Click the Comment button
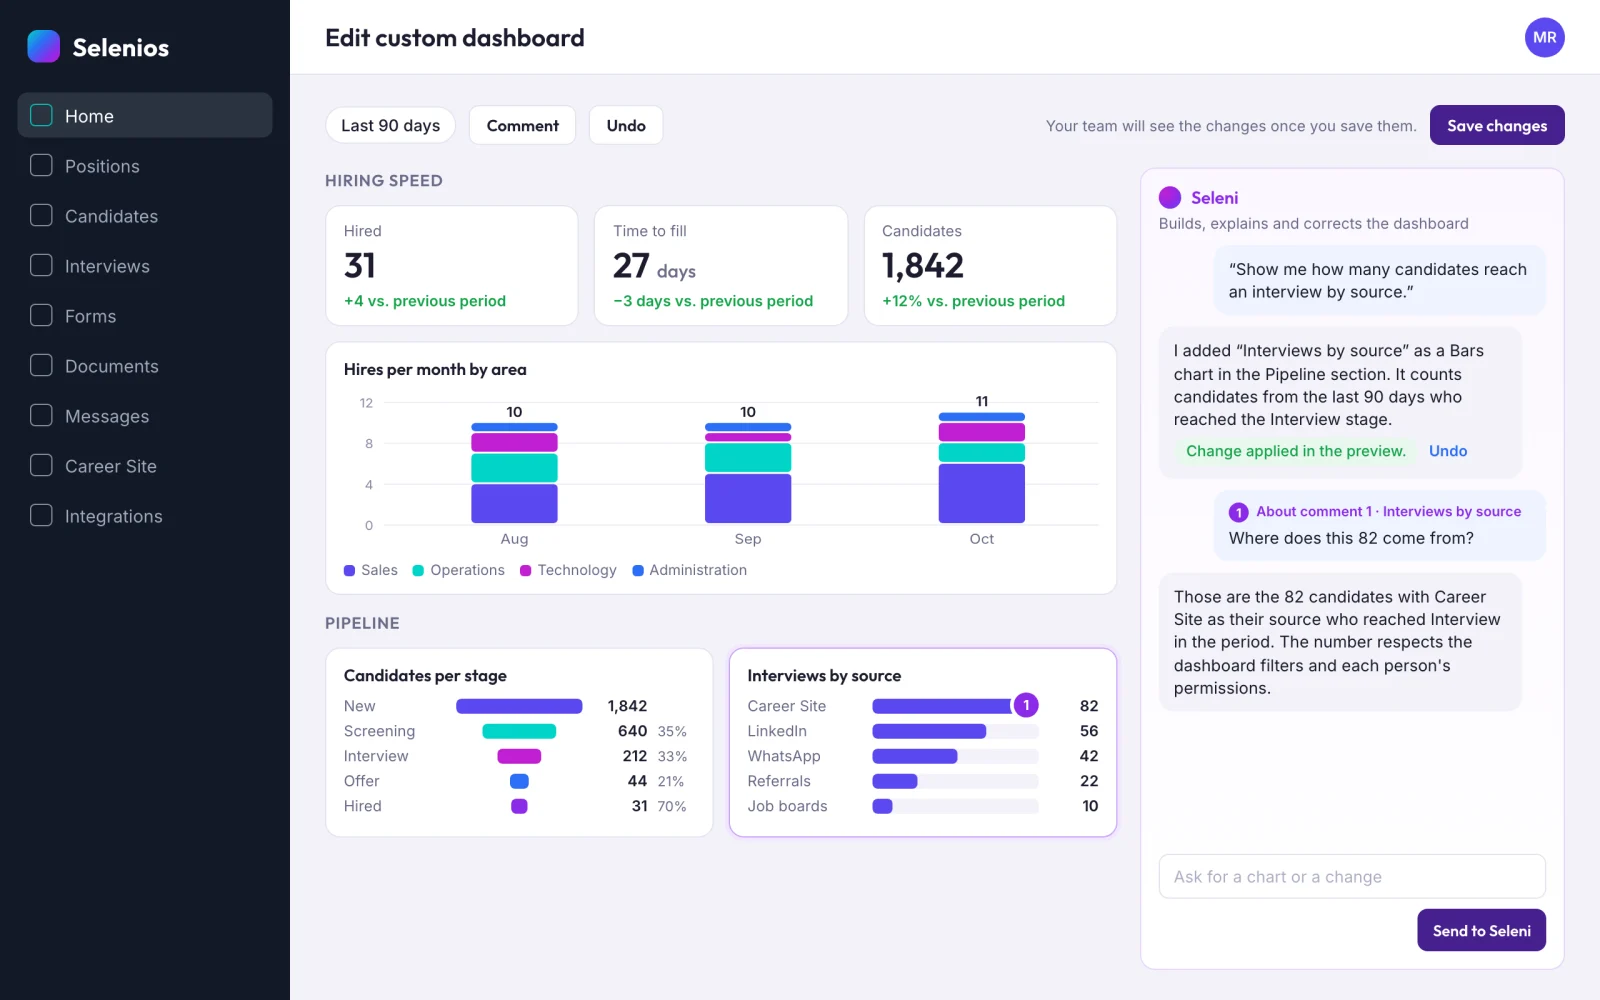Viewport: 1600px width, 1000px height. click(522, 125)
